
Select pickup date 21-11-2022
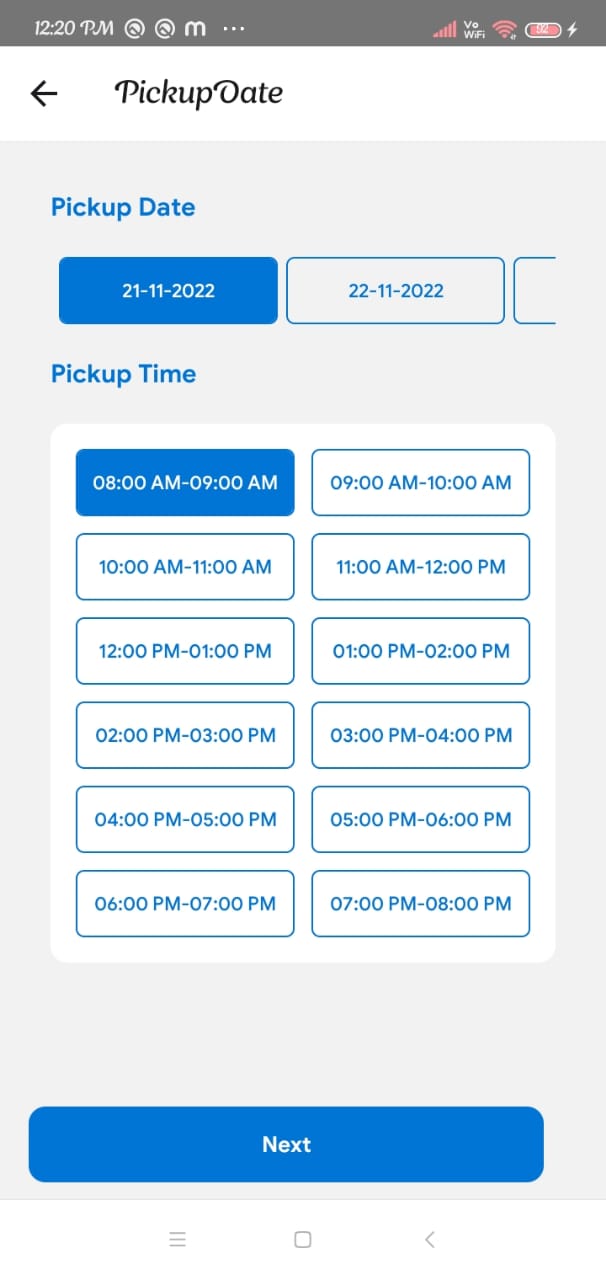coord(168,291)
